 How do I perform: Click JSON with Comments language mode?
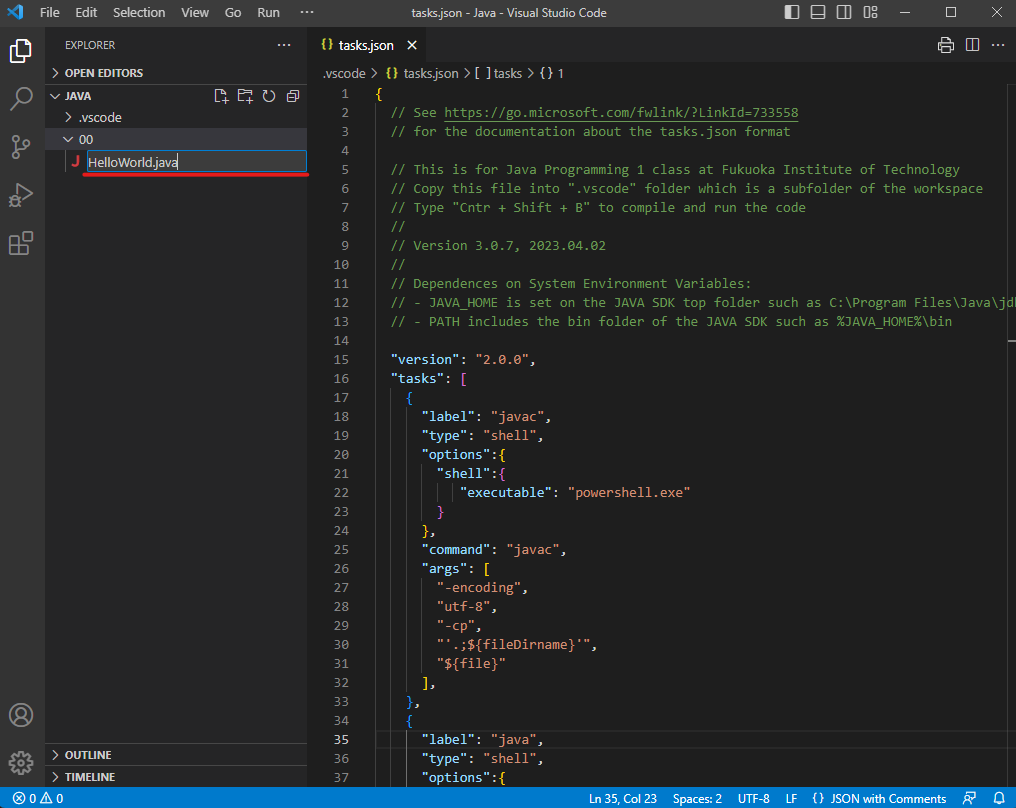pos(878,798)
